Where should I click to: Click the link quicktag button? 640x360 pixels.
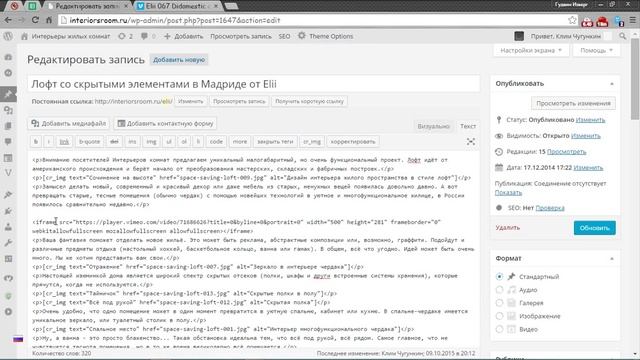[64, 142]
